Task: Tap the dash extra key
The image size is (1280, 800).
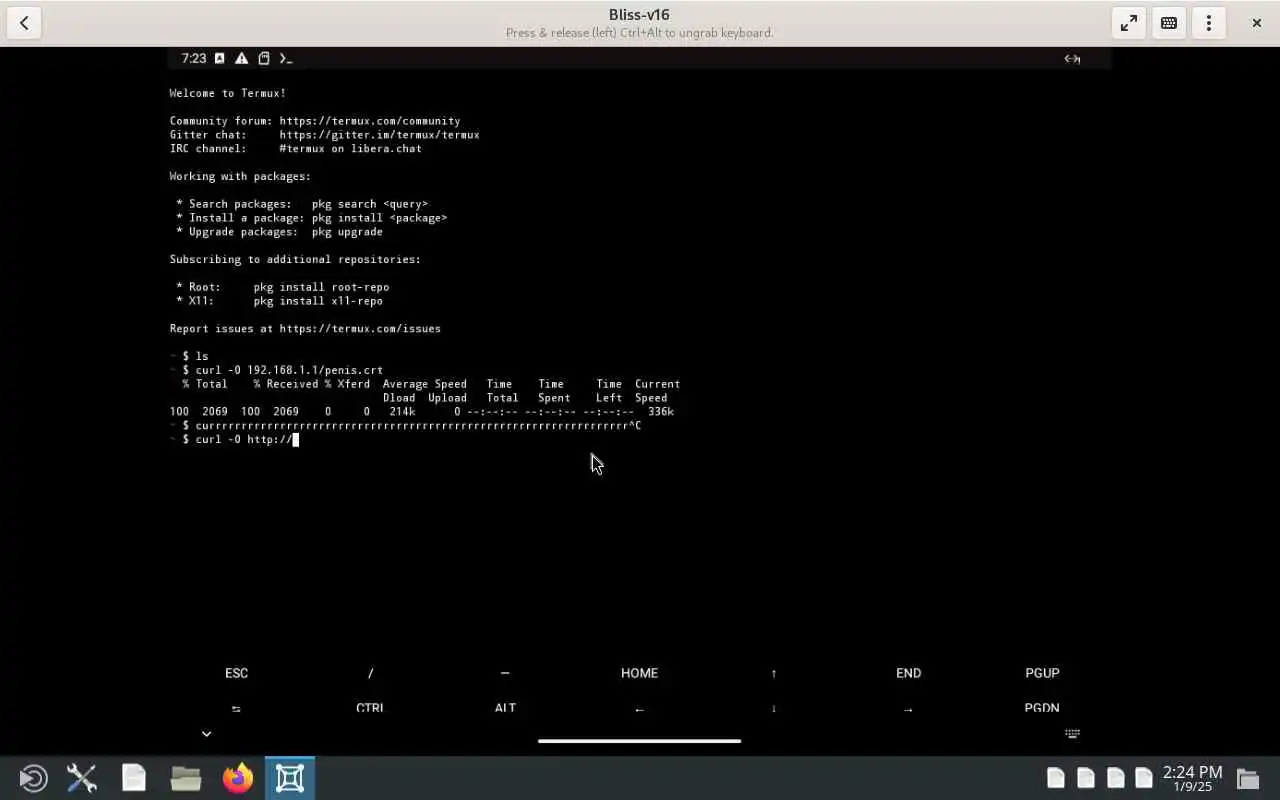Action: click(505, 673)
